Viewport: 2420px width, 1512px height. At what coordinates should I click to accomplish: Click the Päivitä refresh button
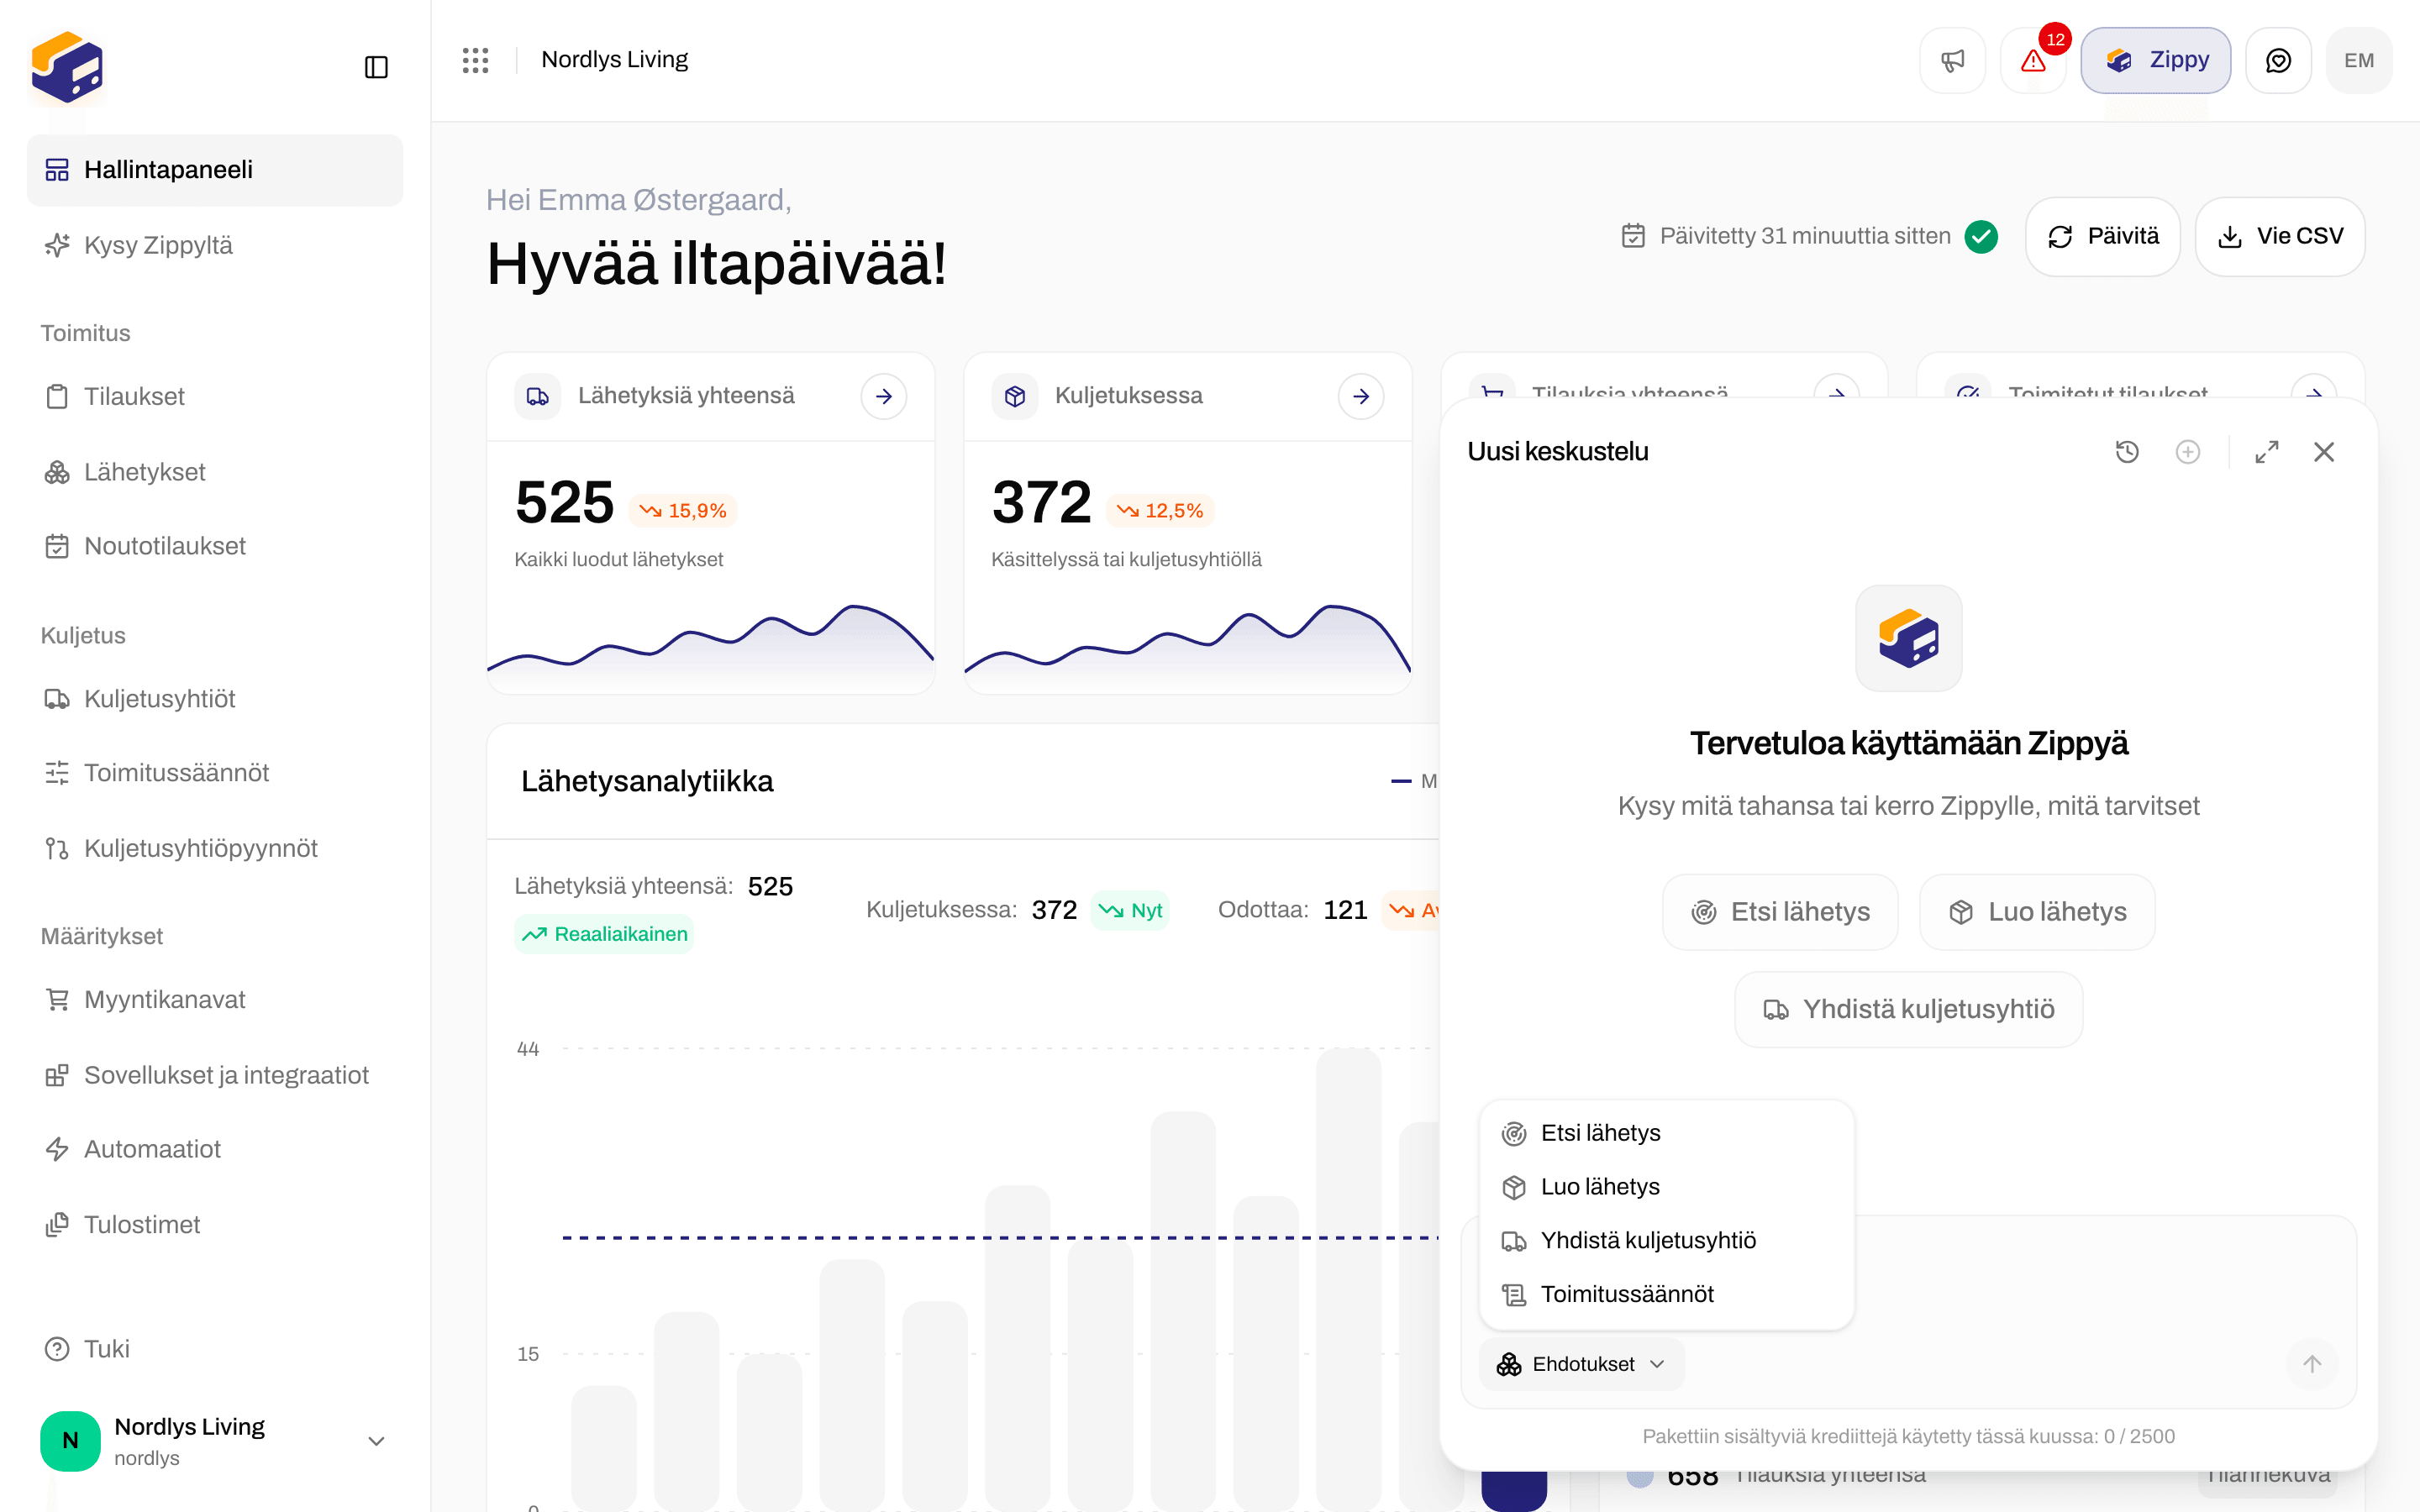coord(2102,236)
